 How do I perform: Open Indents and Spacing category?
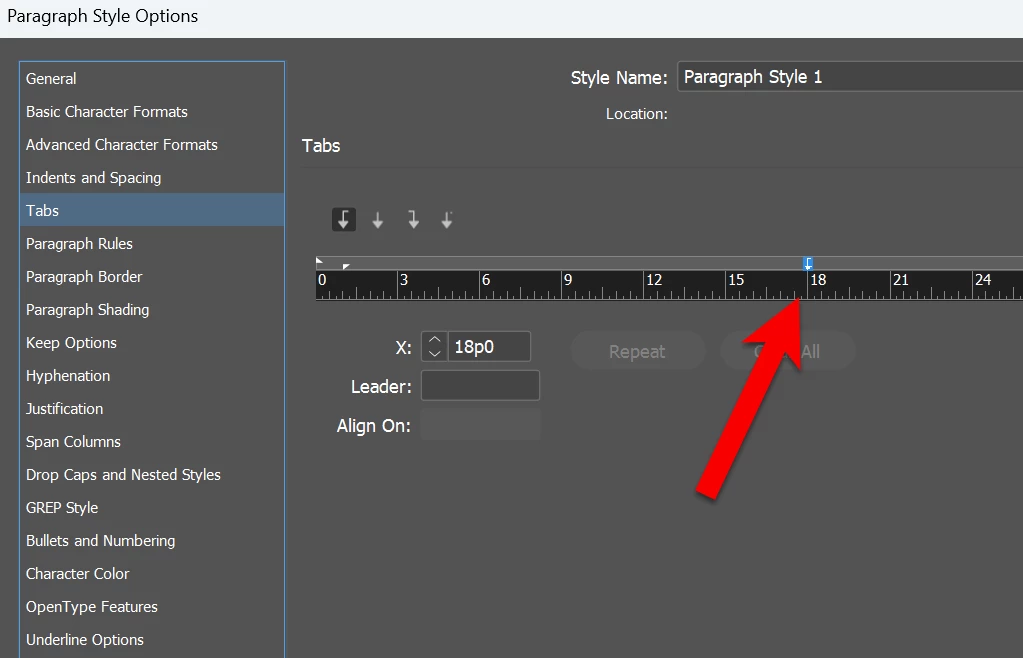[152, 177]
